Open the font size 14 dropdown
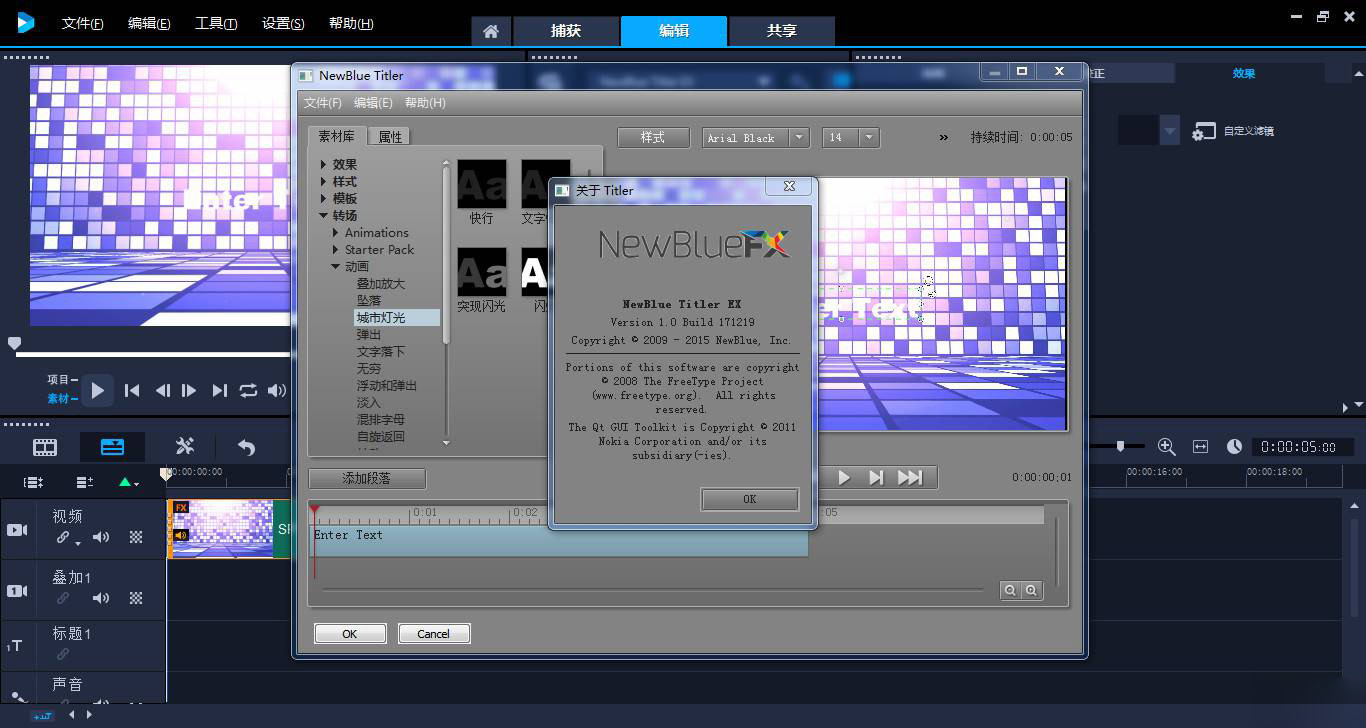1366x728 pixels. click(869, 138)
